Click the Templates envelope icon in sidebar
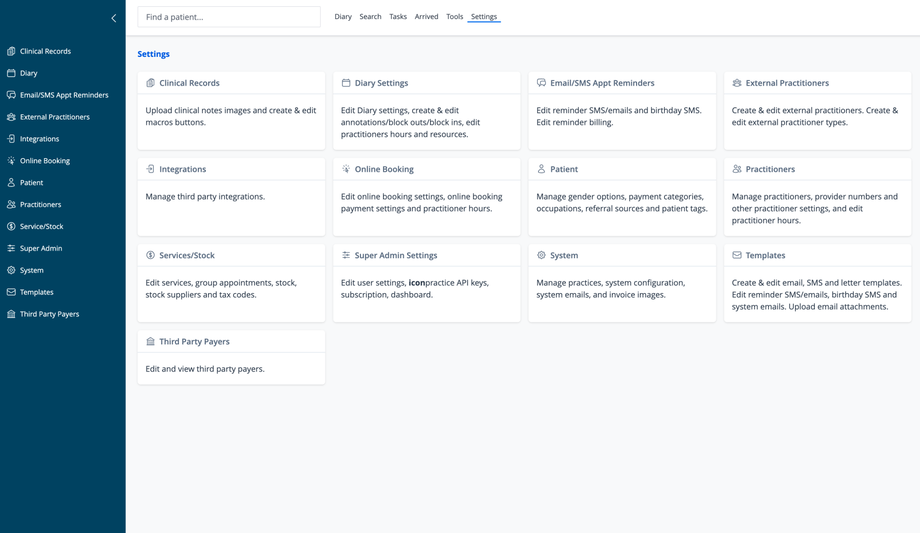This screenshot has width=920, height=533. [11, 292]
